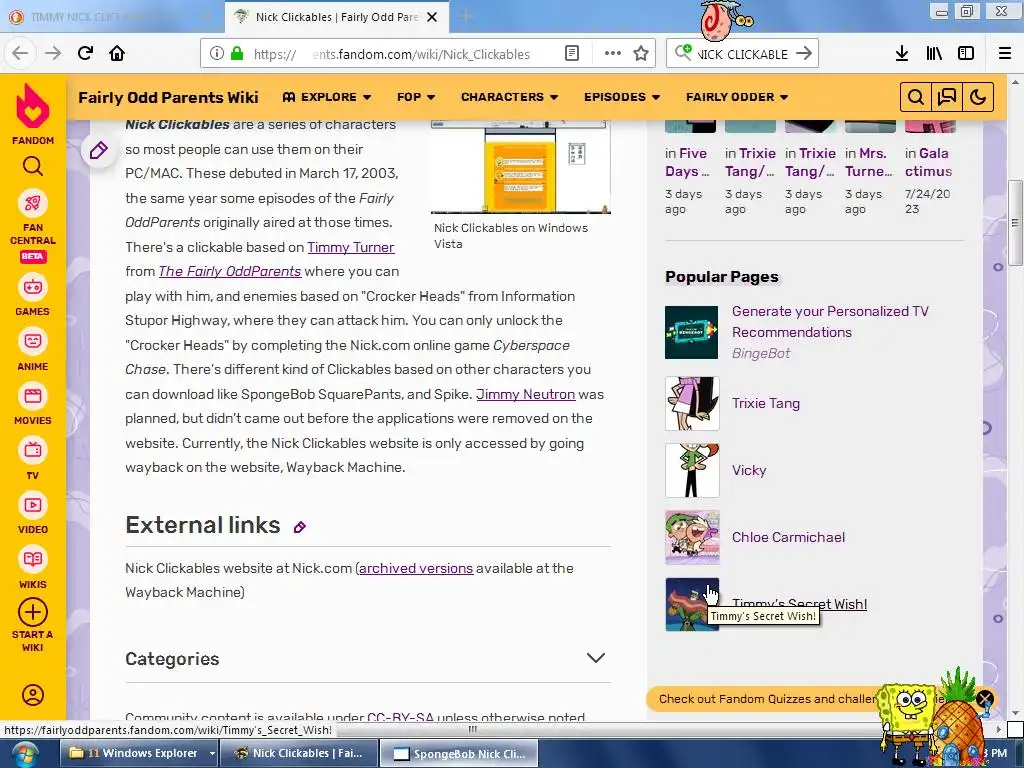Click Start a Wiki plus icon
Viewport: 1024px width, 768px height.
coord(33,613)
